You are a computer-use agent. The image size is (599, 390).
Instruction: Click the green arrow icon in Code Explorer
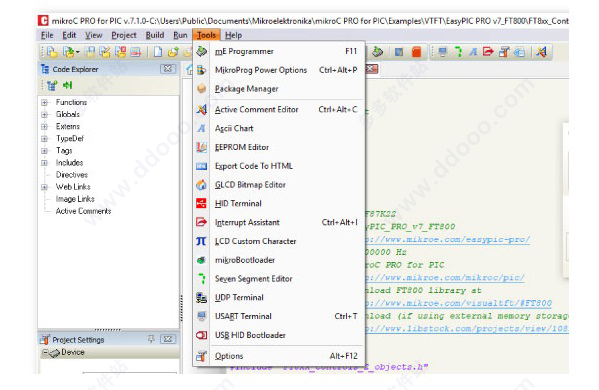(68, 85)
